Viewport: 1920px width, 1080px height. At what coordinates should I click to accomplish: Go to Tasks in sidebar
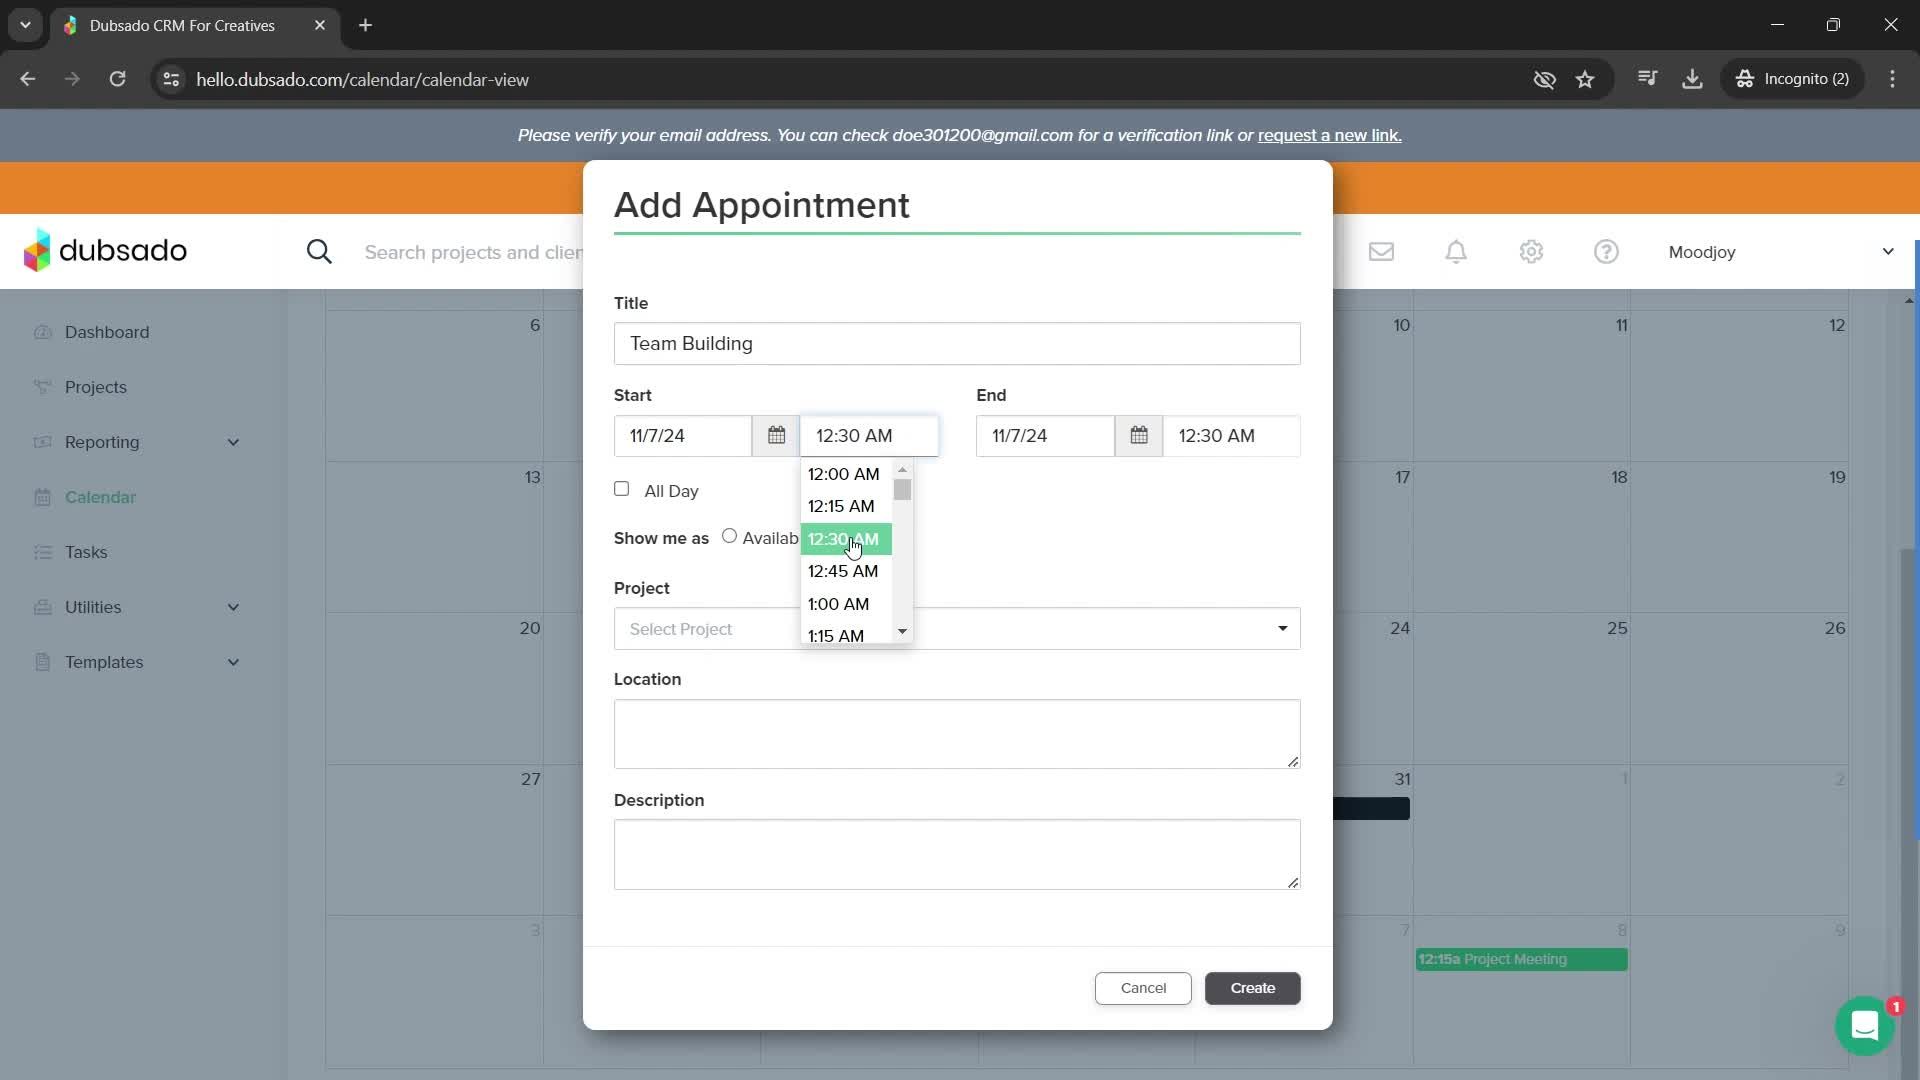tap(86, 552)
